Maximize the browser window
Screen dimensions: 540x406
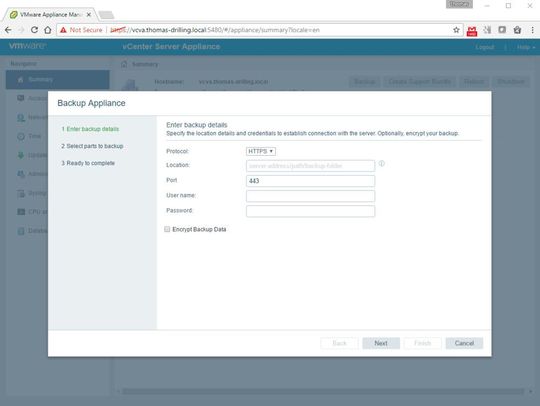tap(508, 6)
